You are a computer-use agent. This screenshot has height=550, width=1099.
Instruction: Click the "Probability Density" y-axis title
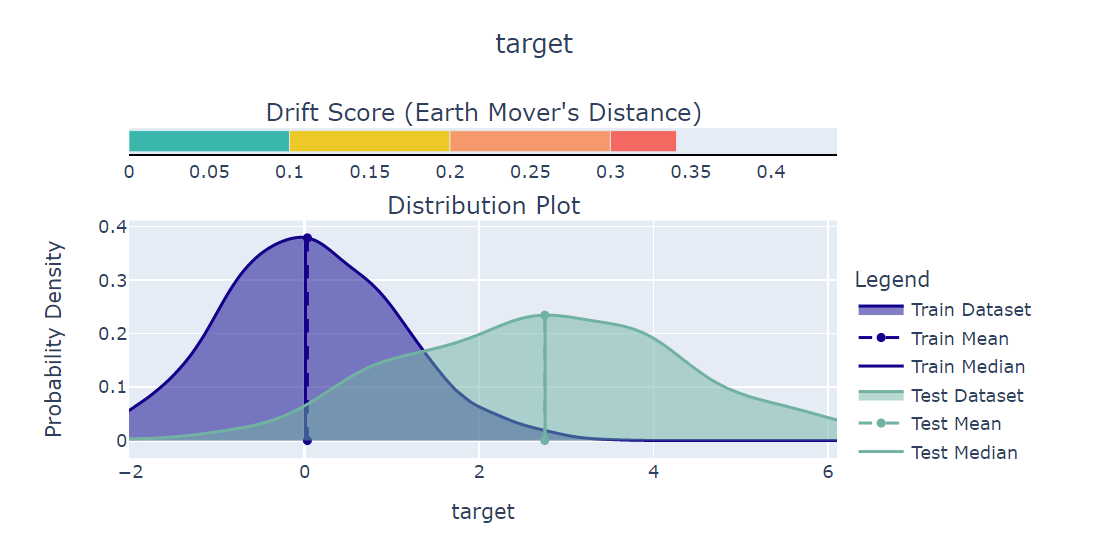pos(54,338)
